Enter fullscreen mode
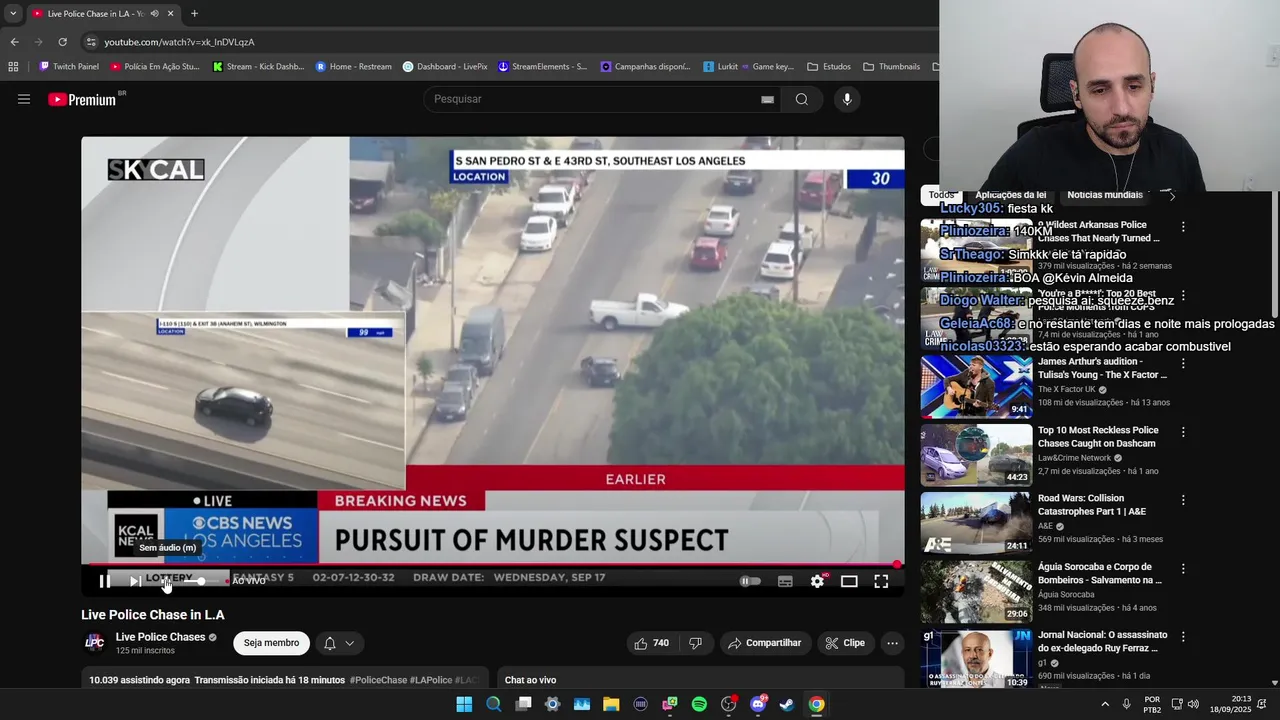The height and width of the screenshot is (720, 1280). click(x=881, y=581)
